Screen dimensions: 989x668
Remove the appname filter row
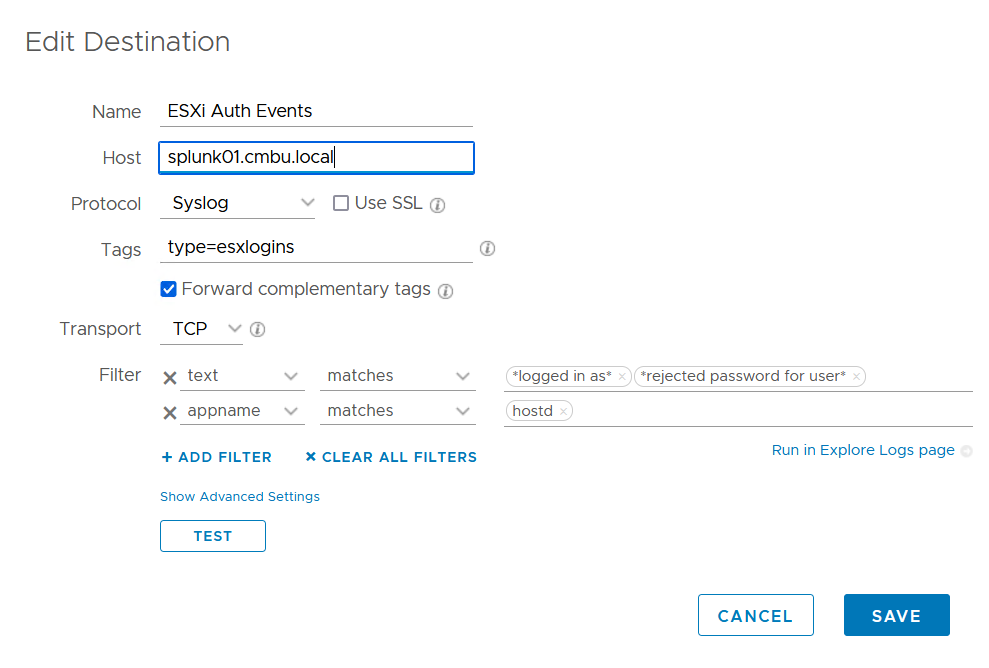[x=170, y=412]
